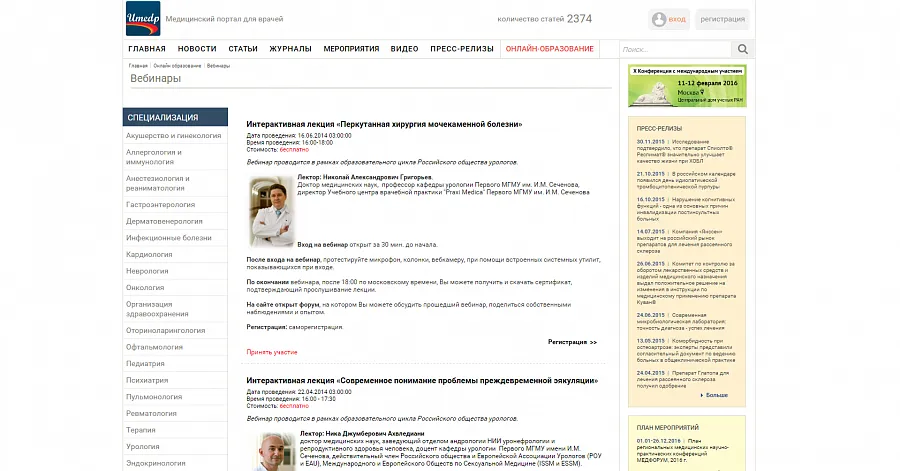Image resolution: width=900 pixels, height=471 pixels.
Task: Click the Вебинары breadcrumb link
Action: (x=218, y=66)
